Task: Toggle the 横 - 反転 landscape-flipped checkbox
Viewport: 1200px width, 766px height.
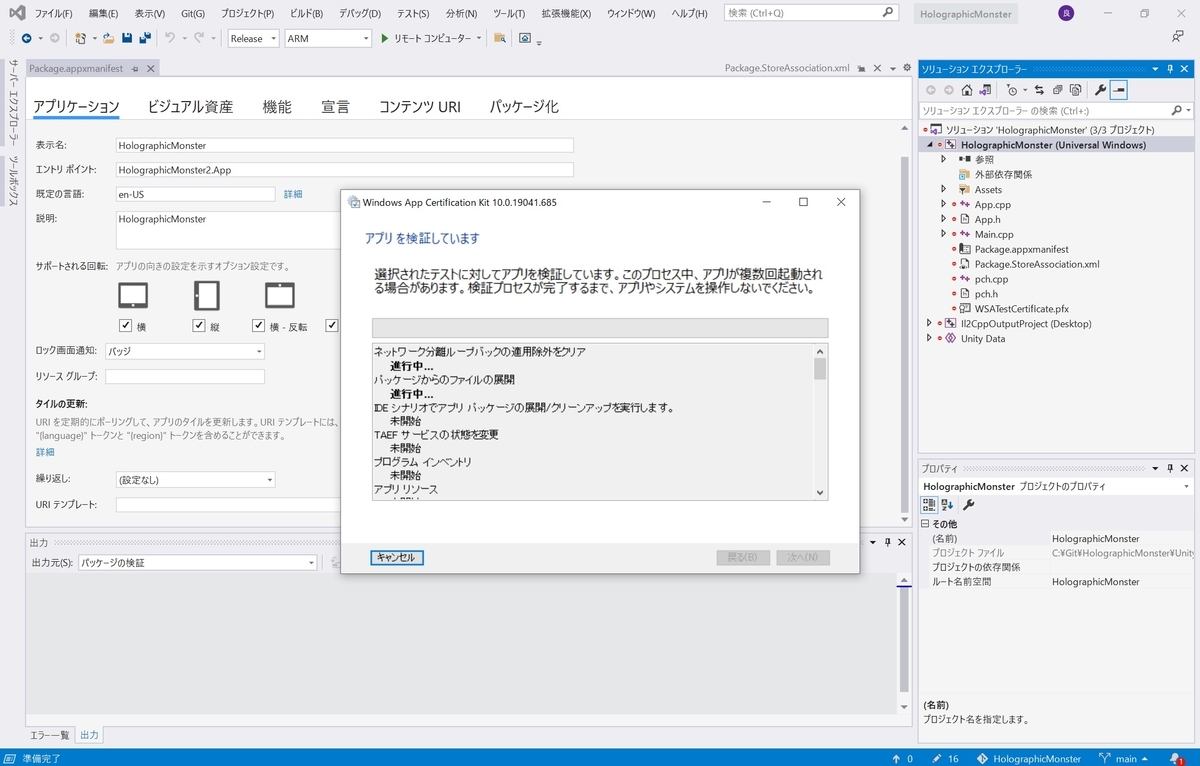Action: [258, 326]
